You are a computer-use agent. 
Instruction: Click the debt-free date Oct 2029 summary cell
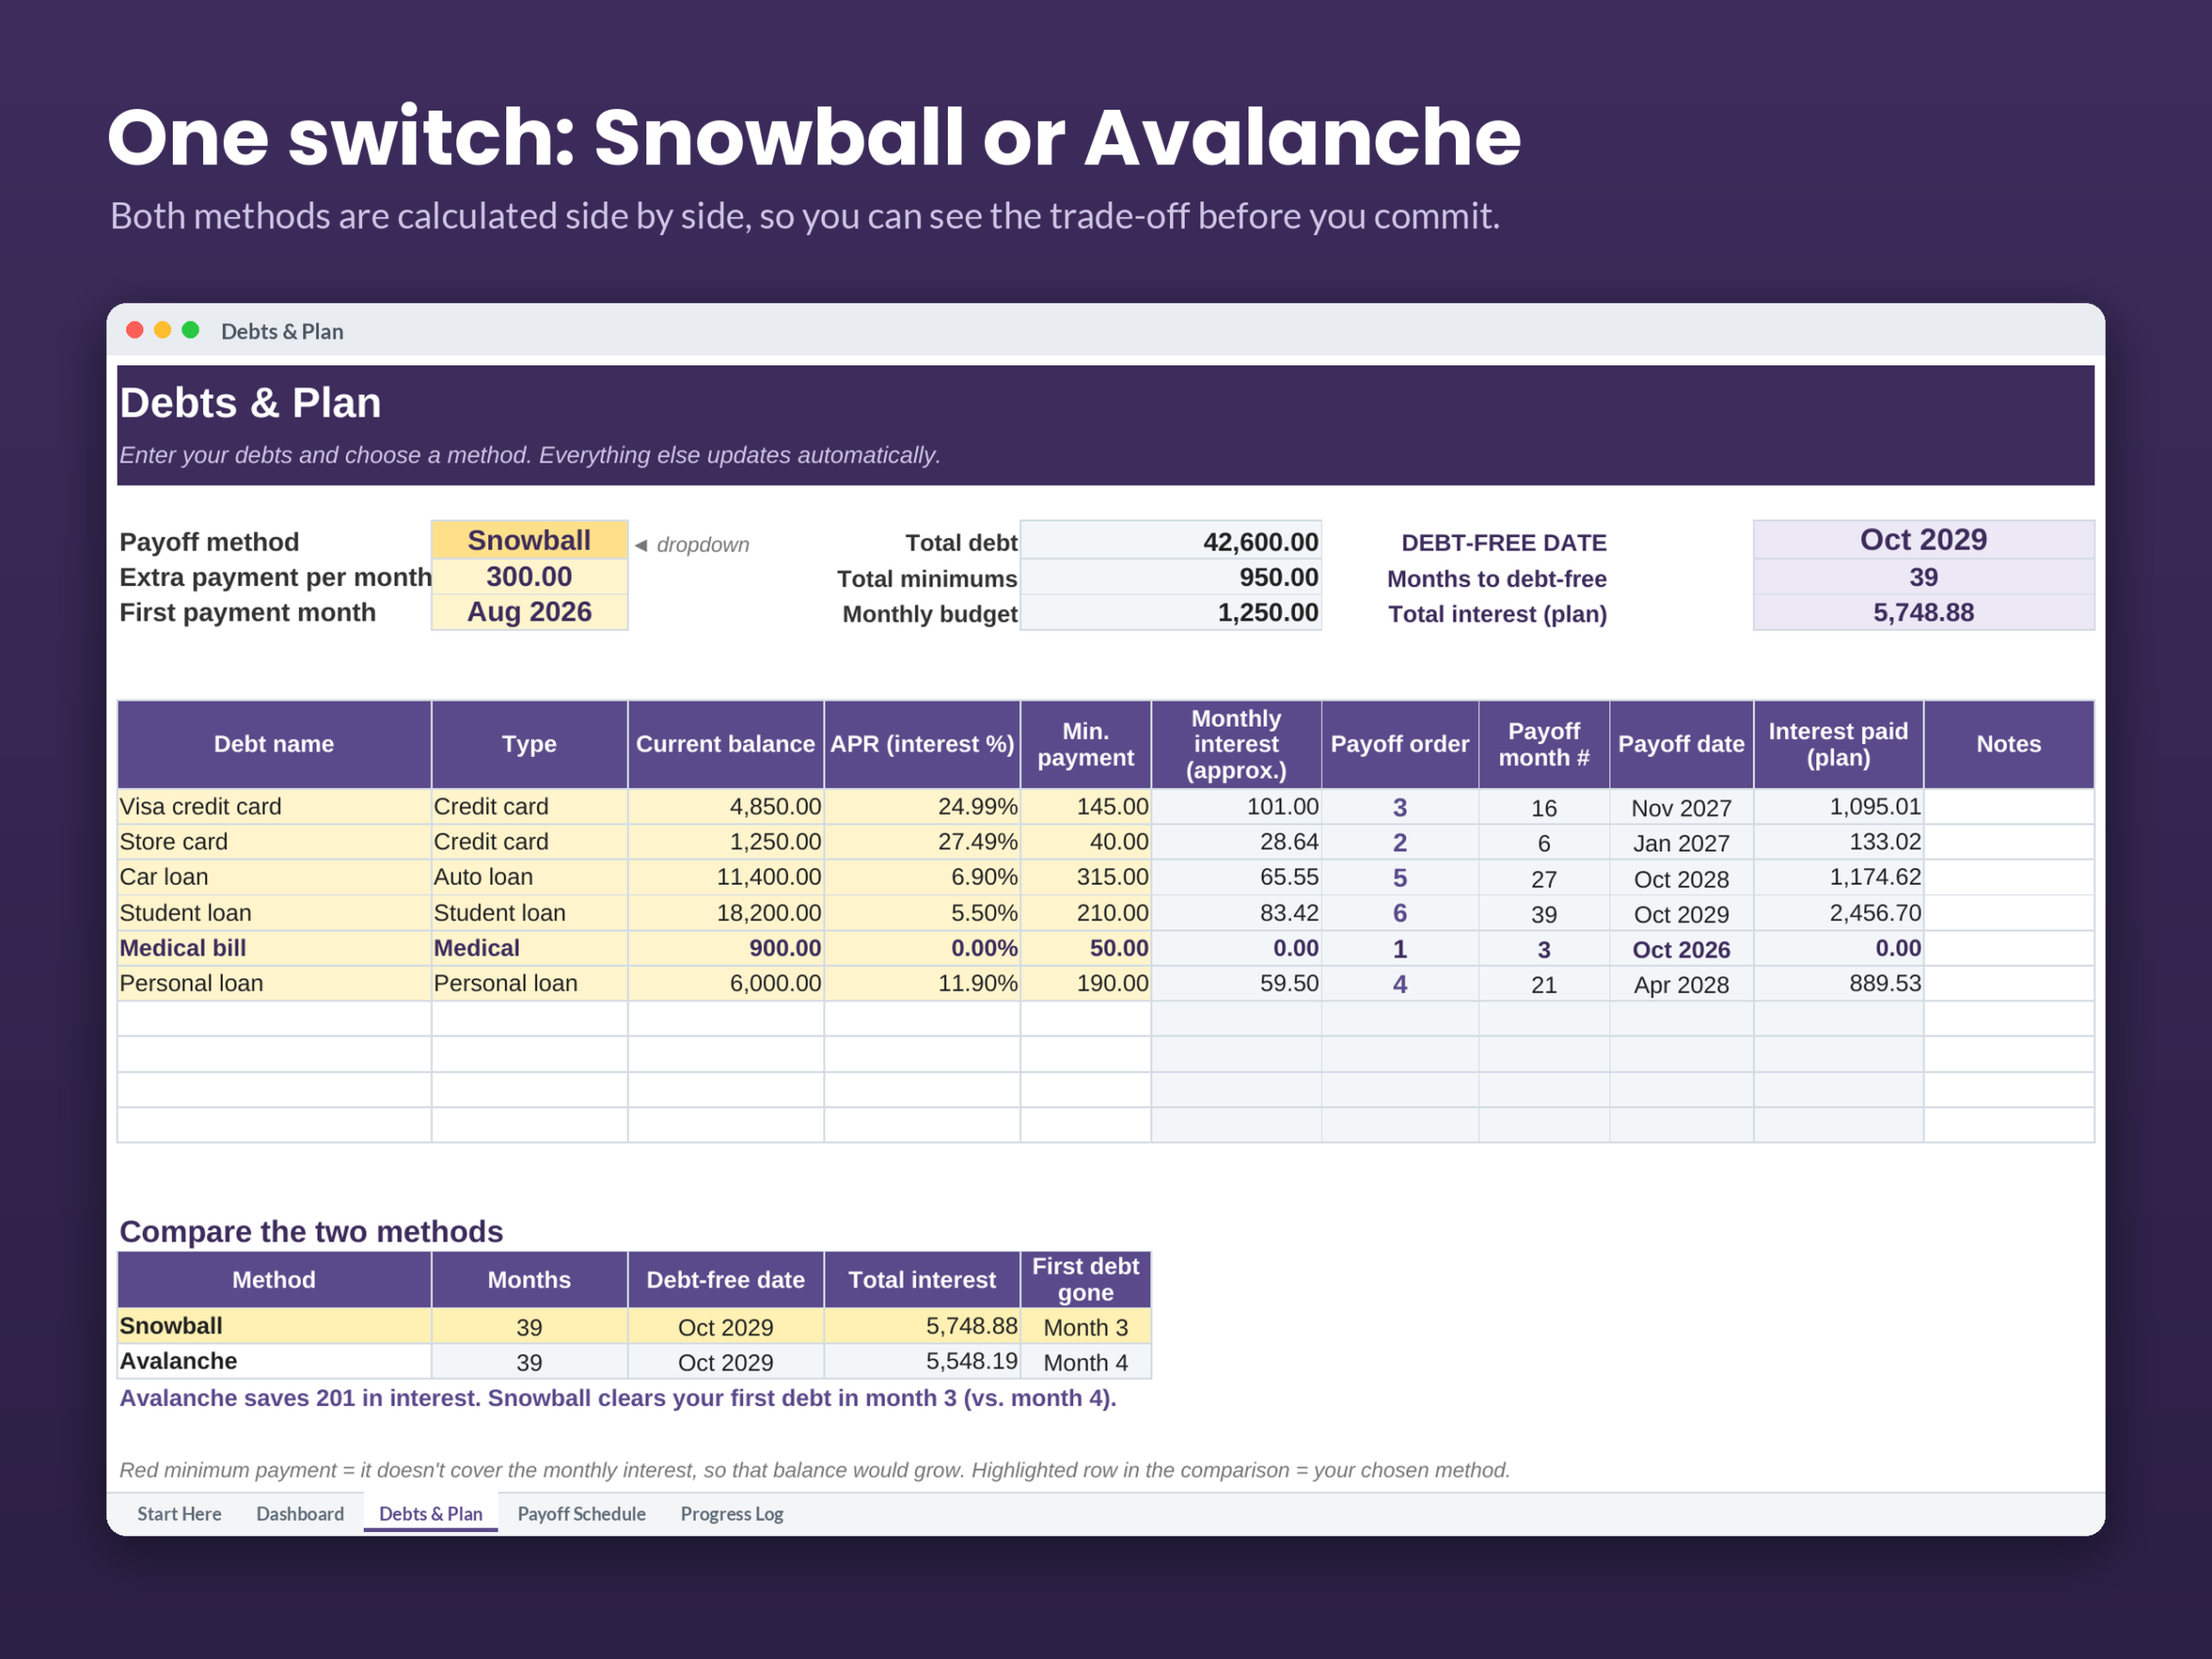(1923, 540)
